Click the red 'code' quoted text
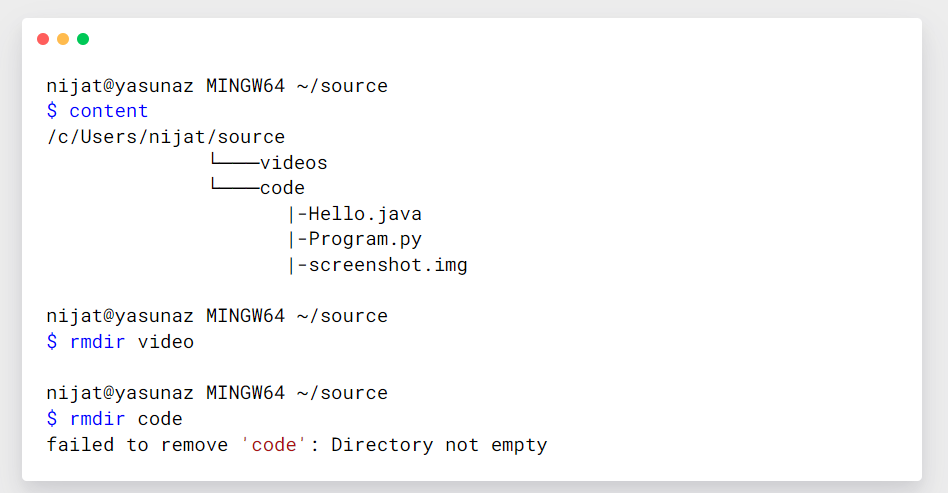 (274, 445)
